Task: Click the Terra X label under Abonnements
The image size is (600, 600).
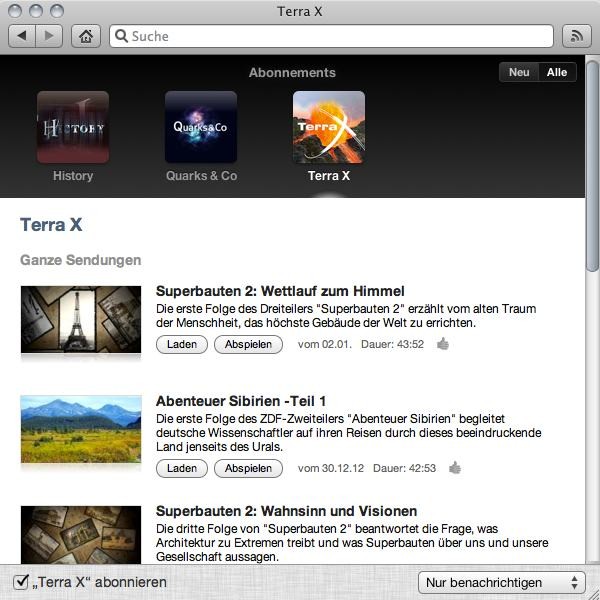Action: (x=329, y=176)
